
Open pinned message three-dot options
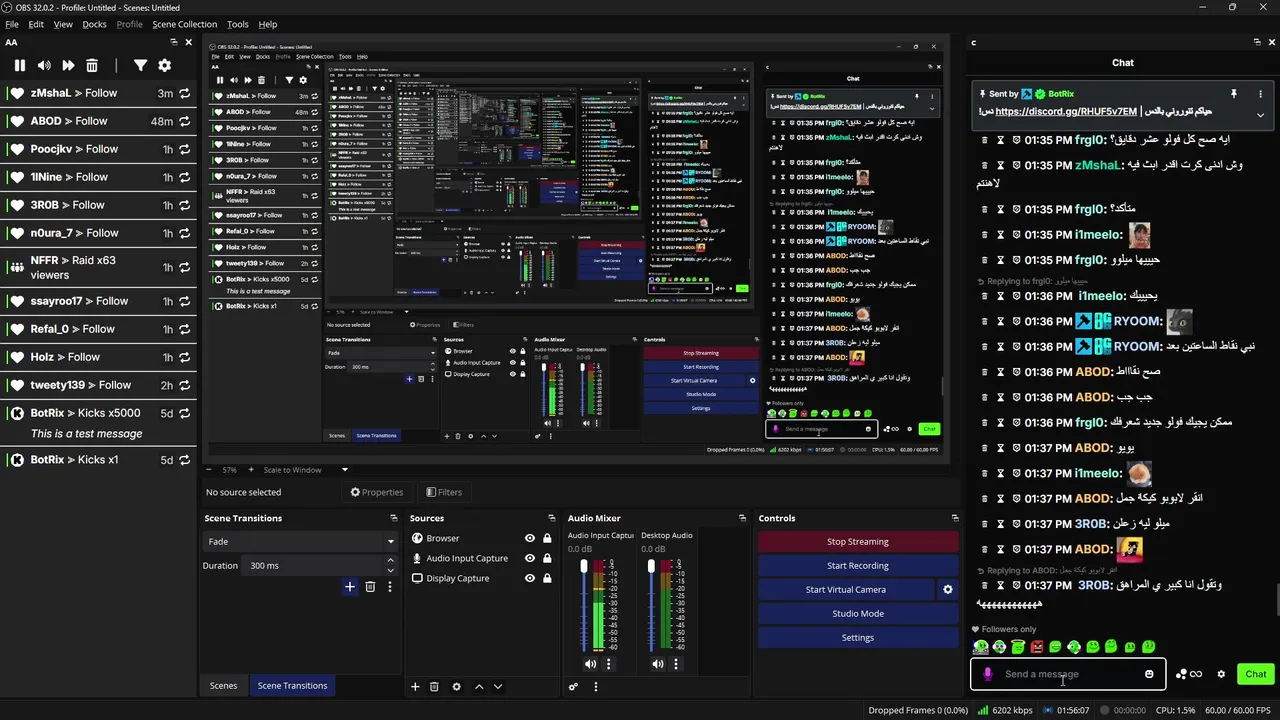pyautogui.click(x=1260, y=94)
